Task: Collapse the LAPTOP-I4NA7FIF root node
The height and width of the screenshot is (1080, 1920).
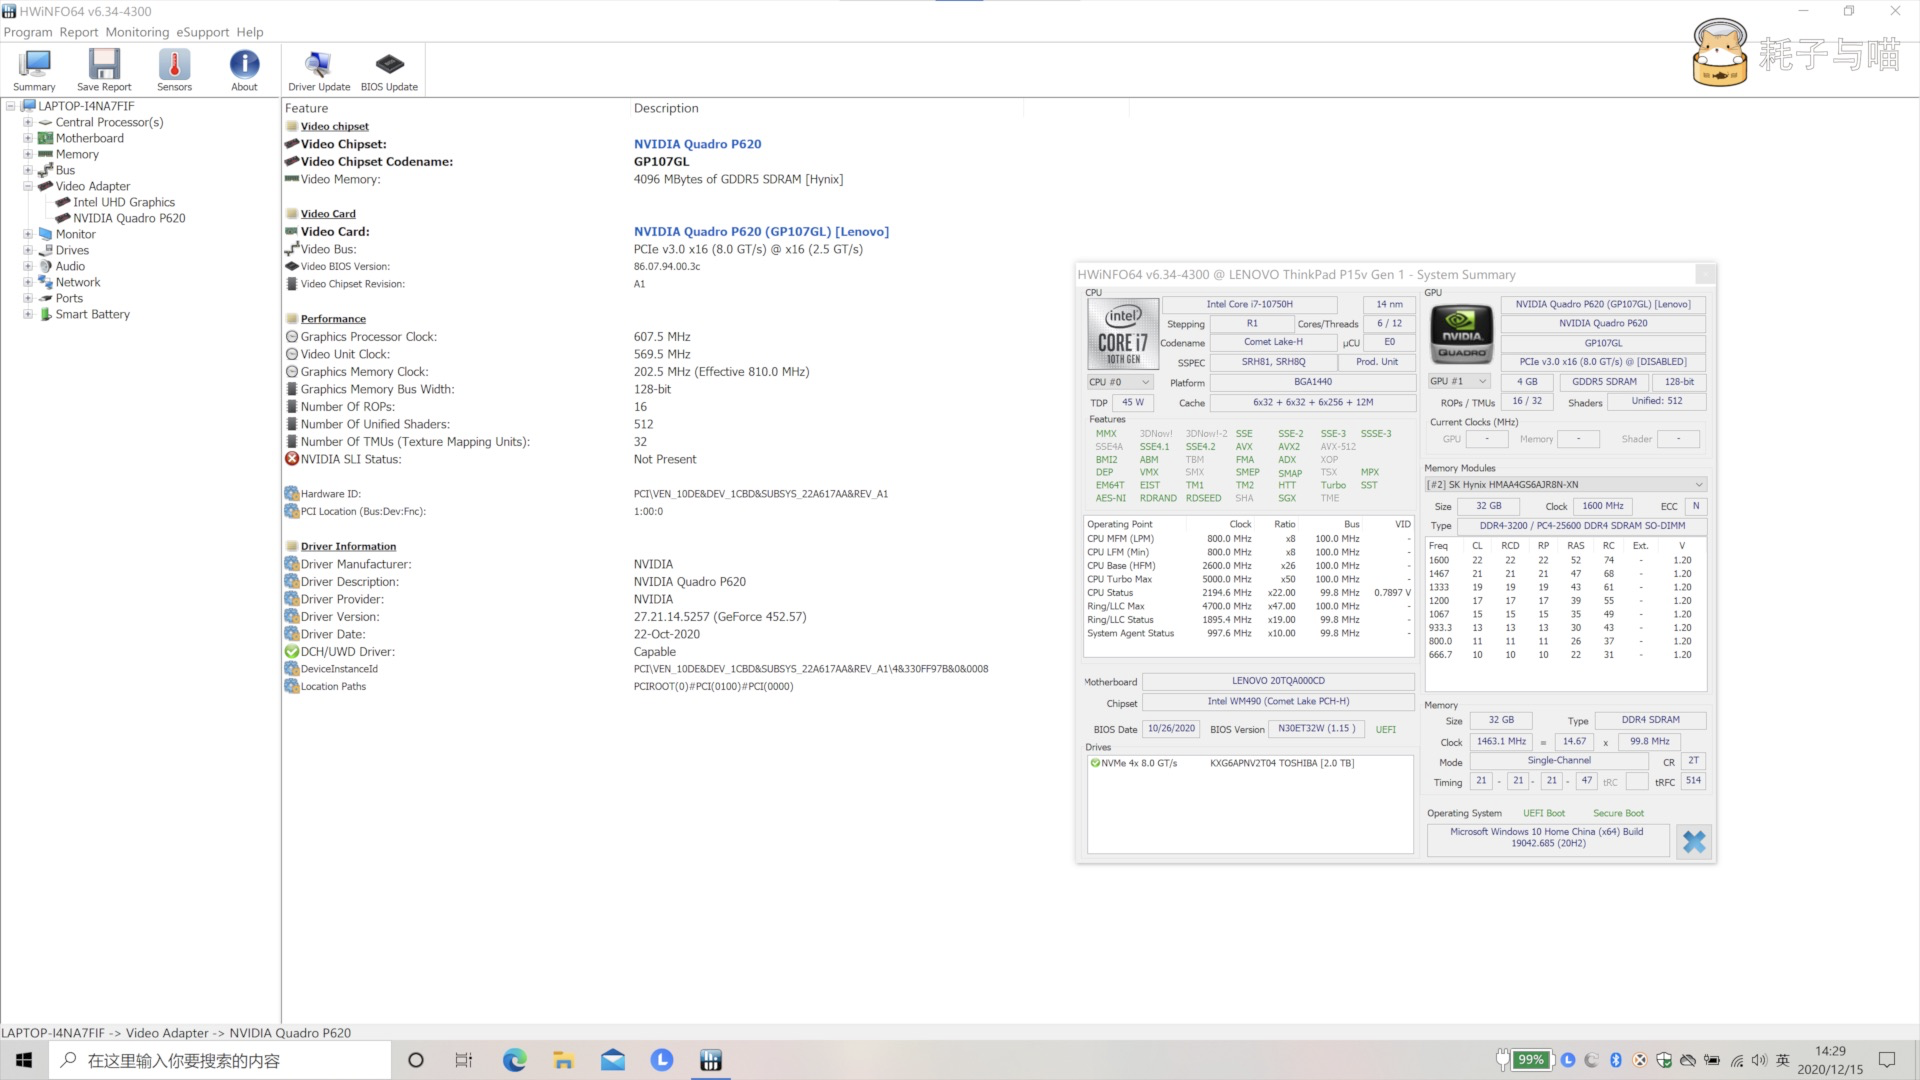Action: tap(11, 106)
